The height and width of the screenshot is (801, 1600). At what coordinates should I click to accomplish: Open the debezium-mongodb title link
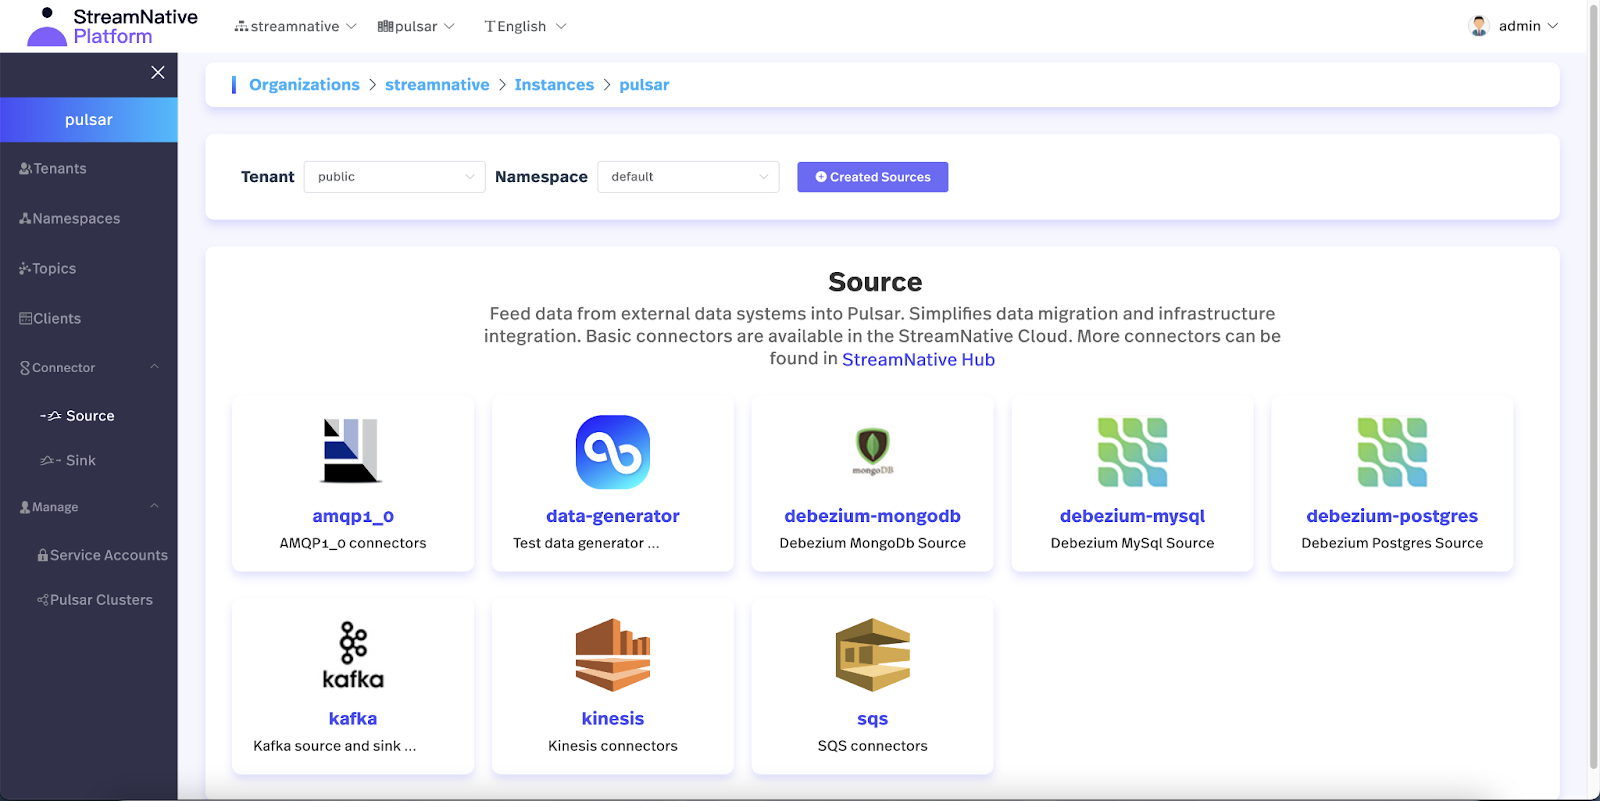(x=872, y=516)
